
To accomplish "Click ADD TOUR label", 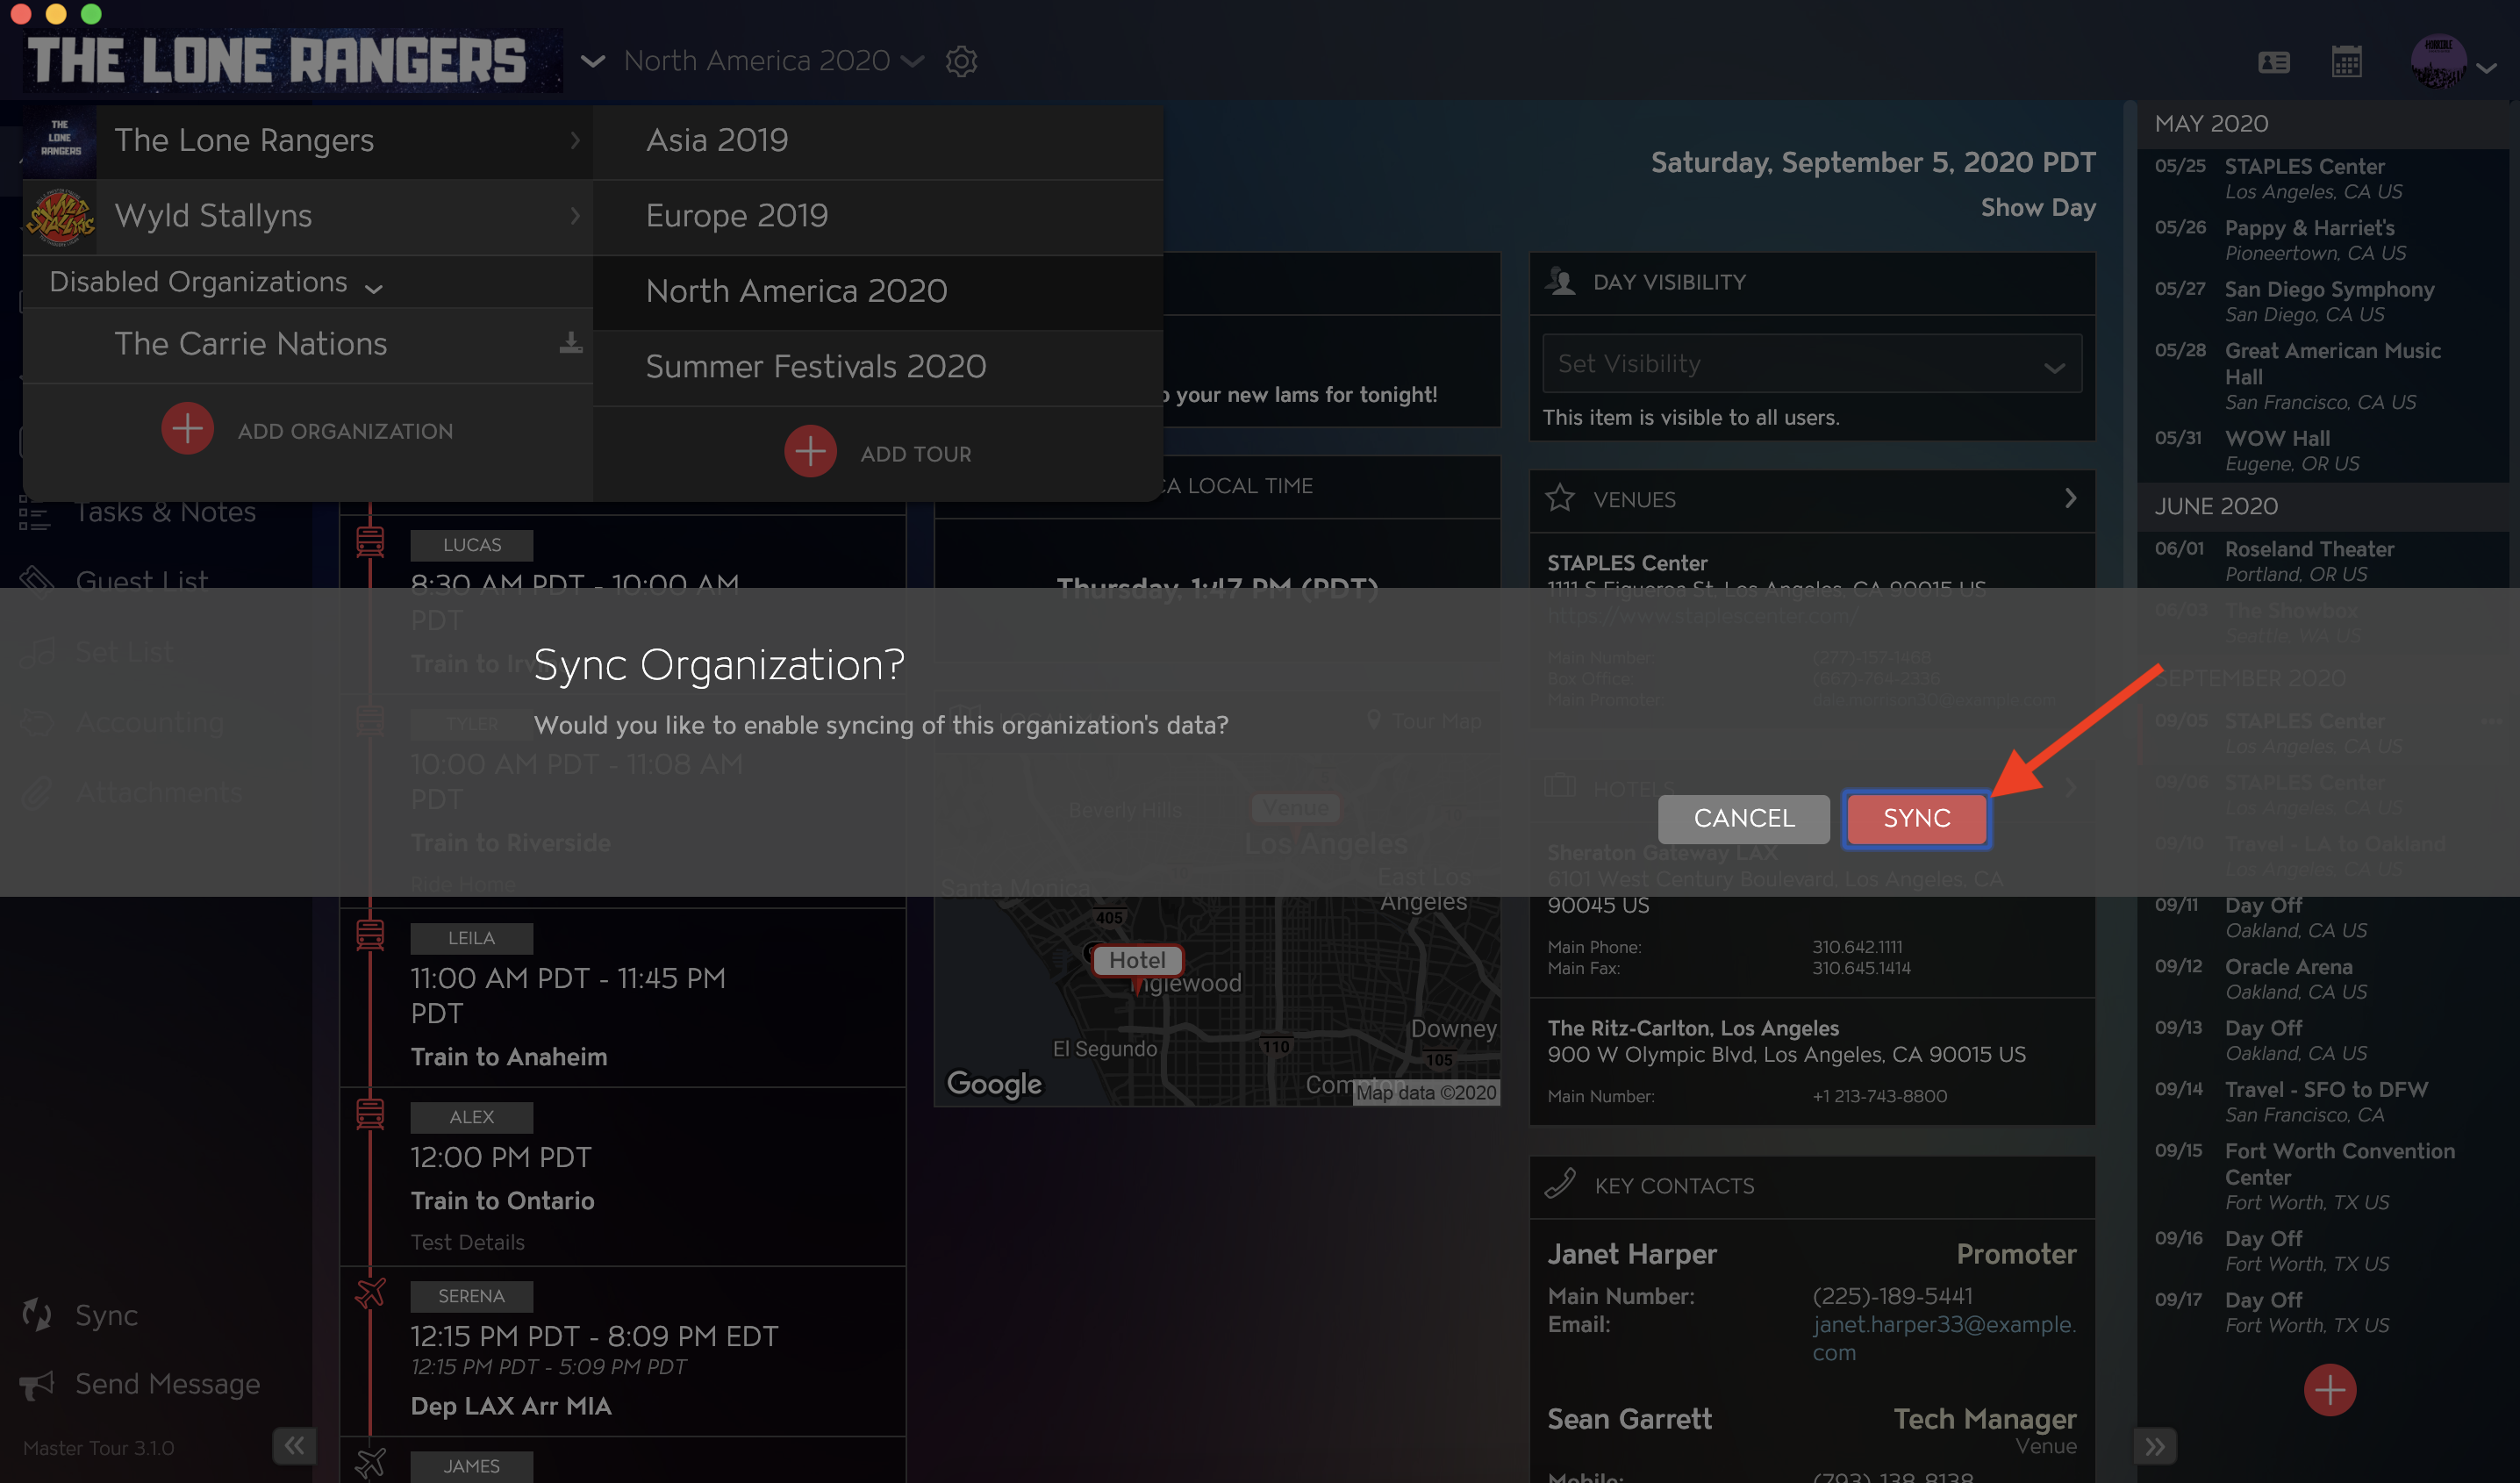I will (915, 454).
